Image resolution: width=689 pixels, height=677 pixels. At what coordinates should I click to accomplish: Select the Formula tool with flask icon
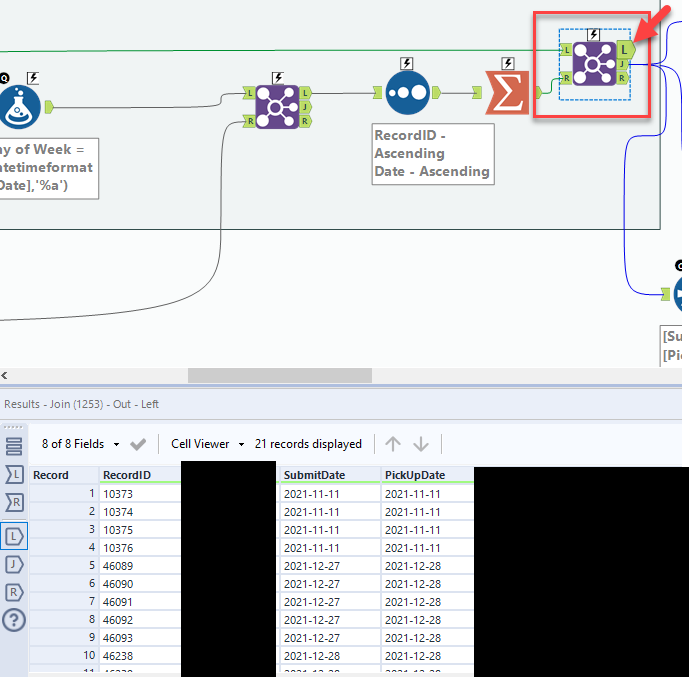click(20, 107)
